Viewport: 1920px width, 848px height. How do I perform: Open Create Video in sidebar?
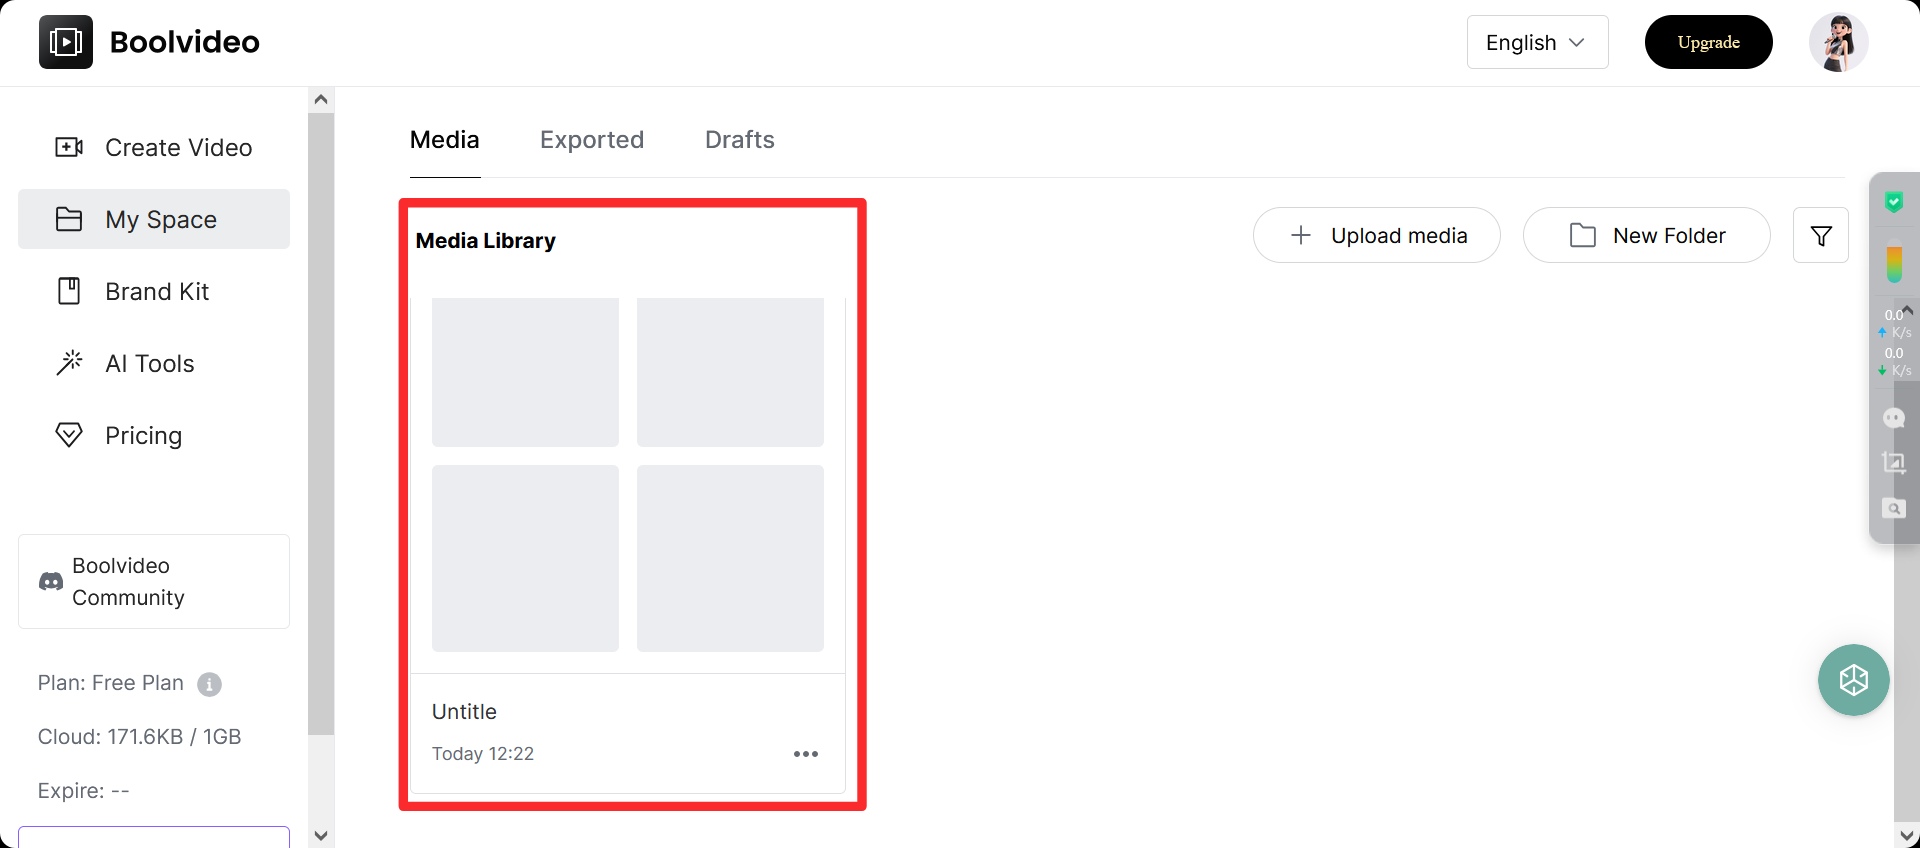[x=154, y=148]
